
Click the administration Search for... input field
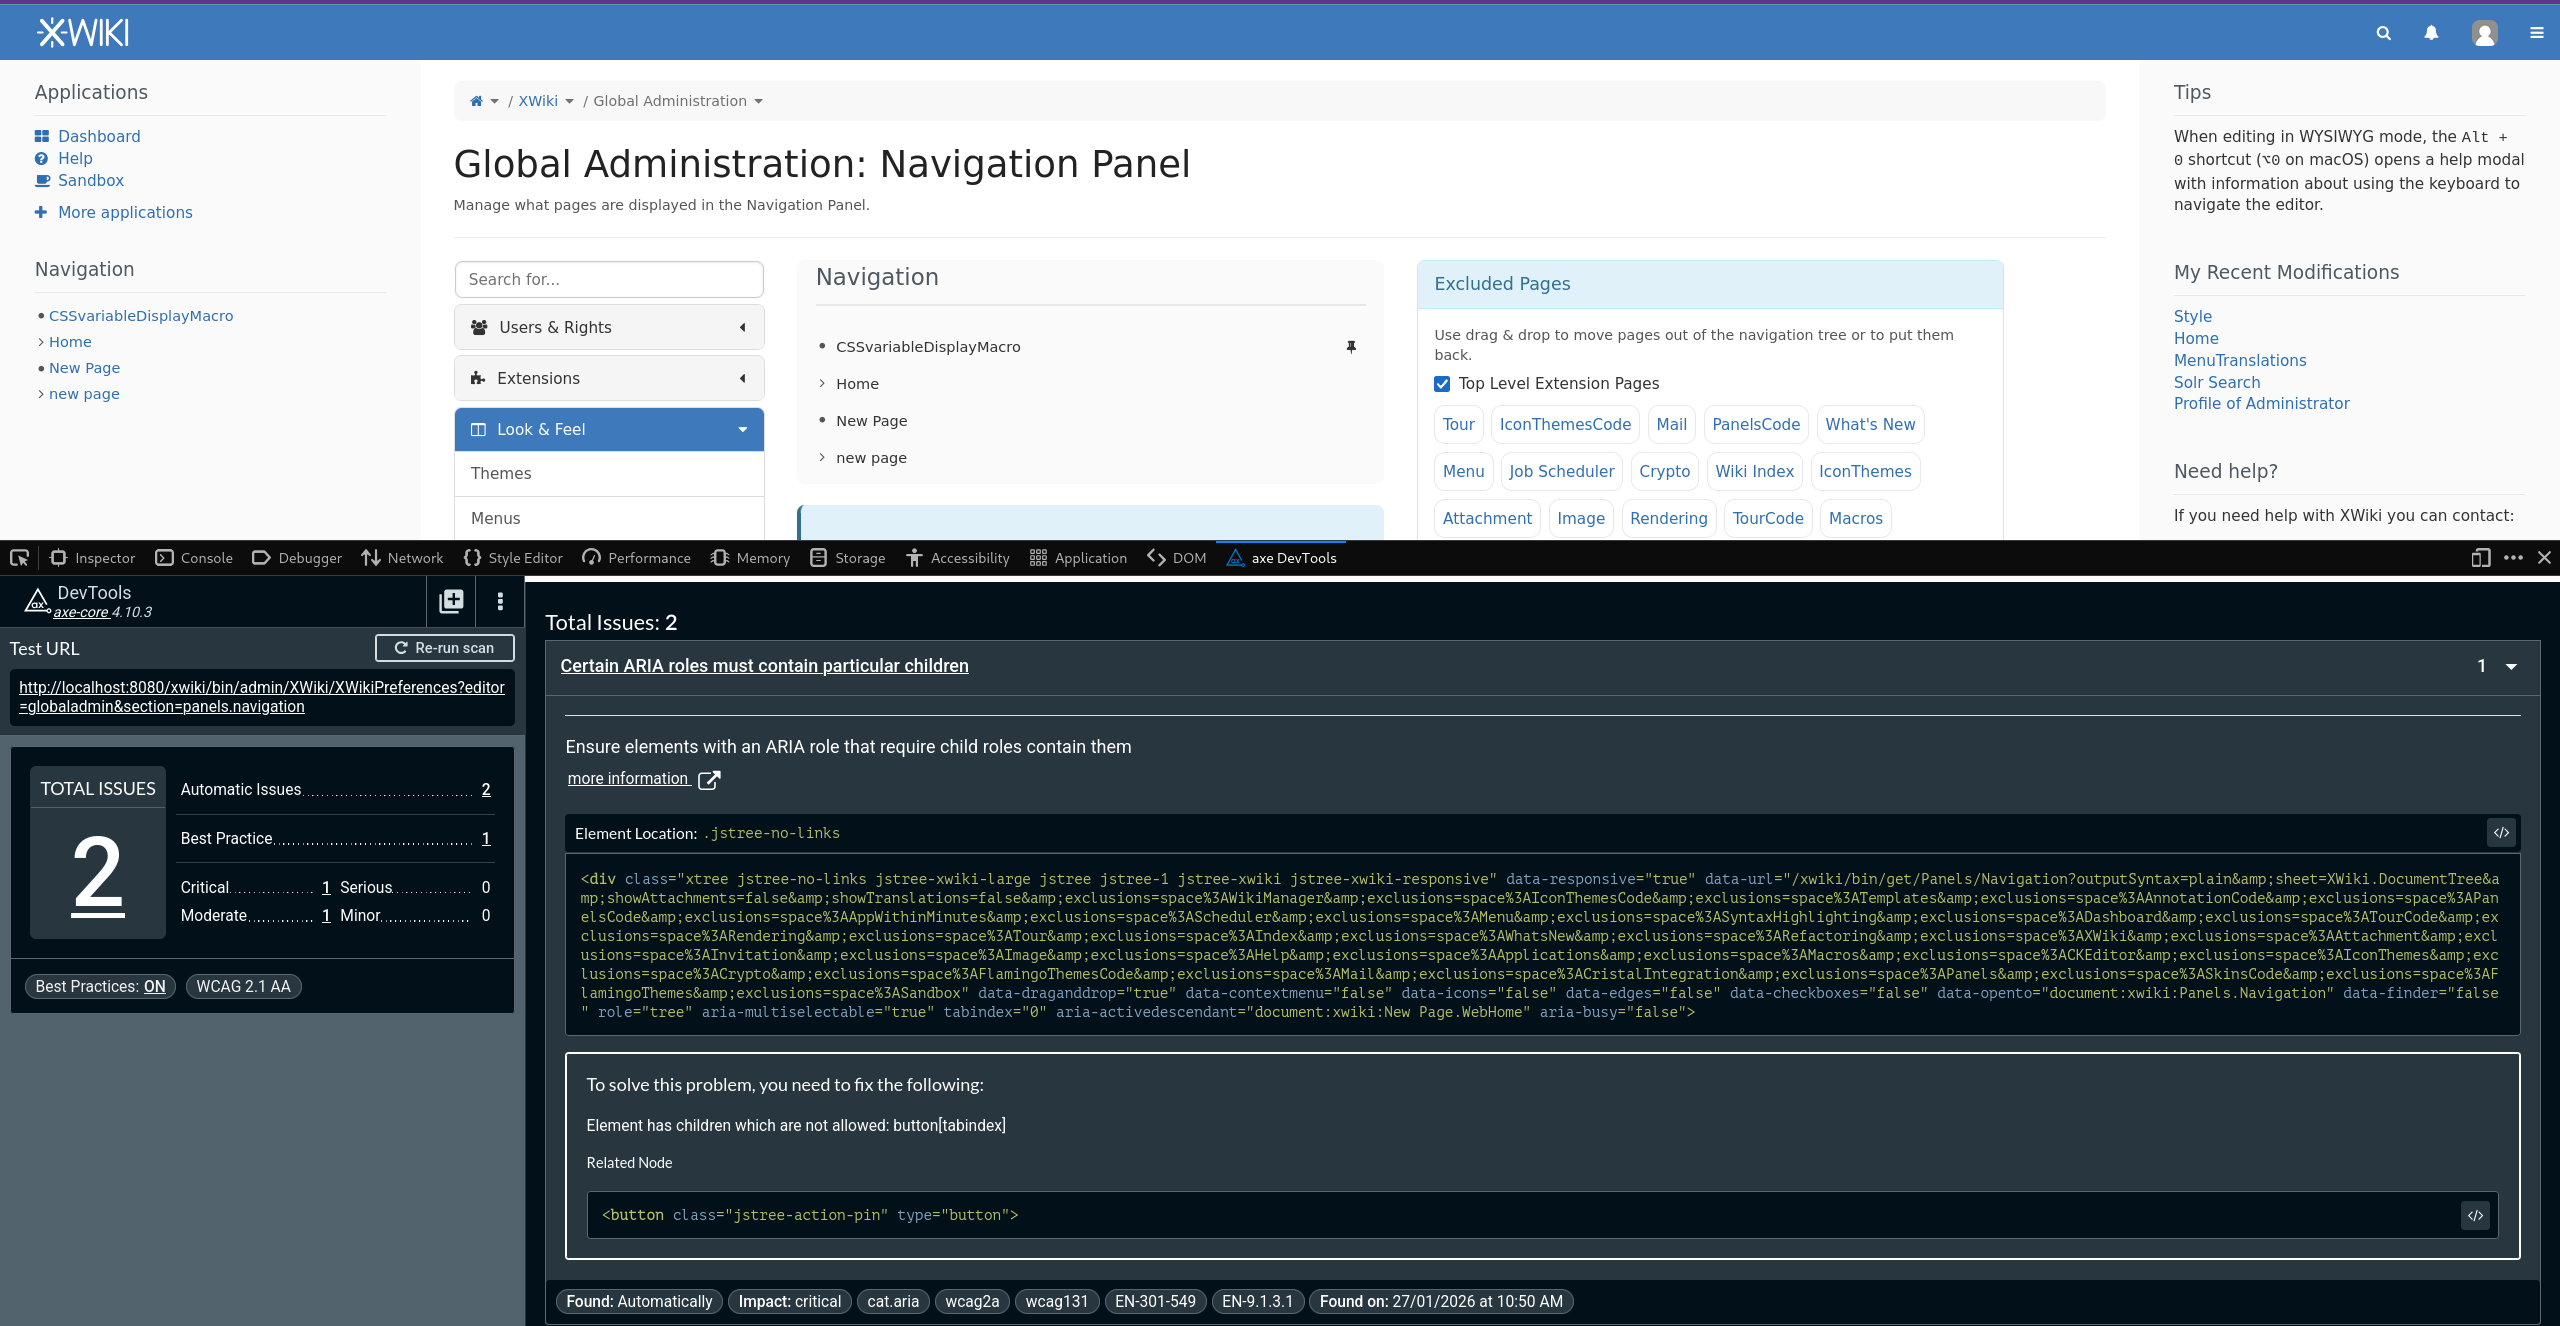tap(609, 280)
